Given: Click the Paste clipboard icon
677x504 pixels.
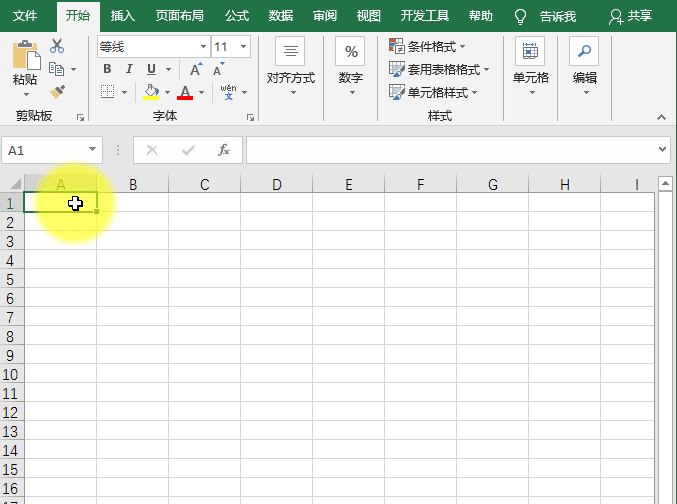Looking at the screenshot, I should 25,59.
